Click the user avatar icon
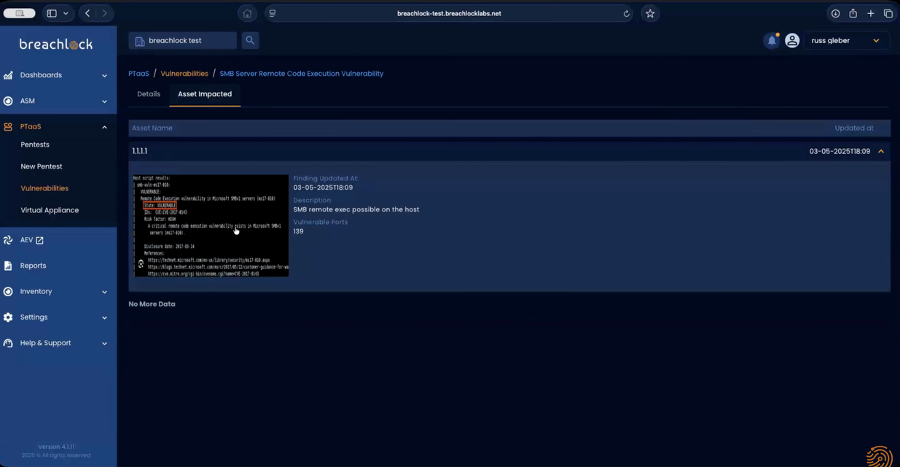 [792, 40]
